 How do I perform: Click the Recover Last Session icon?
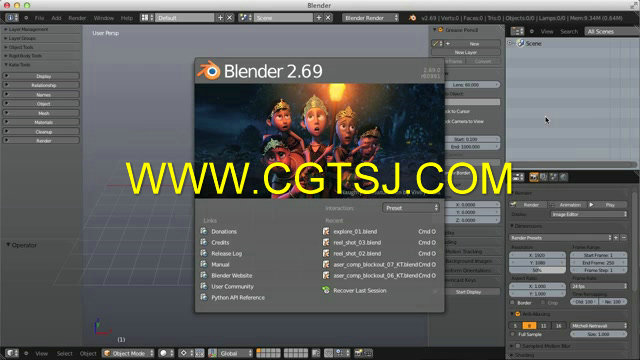coord(326,290)
